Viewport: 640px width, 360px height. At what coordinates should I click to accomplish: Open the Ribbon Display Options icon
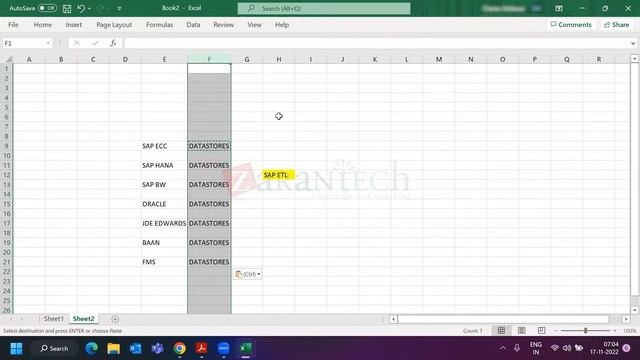point(559,8)
